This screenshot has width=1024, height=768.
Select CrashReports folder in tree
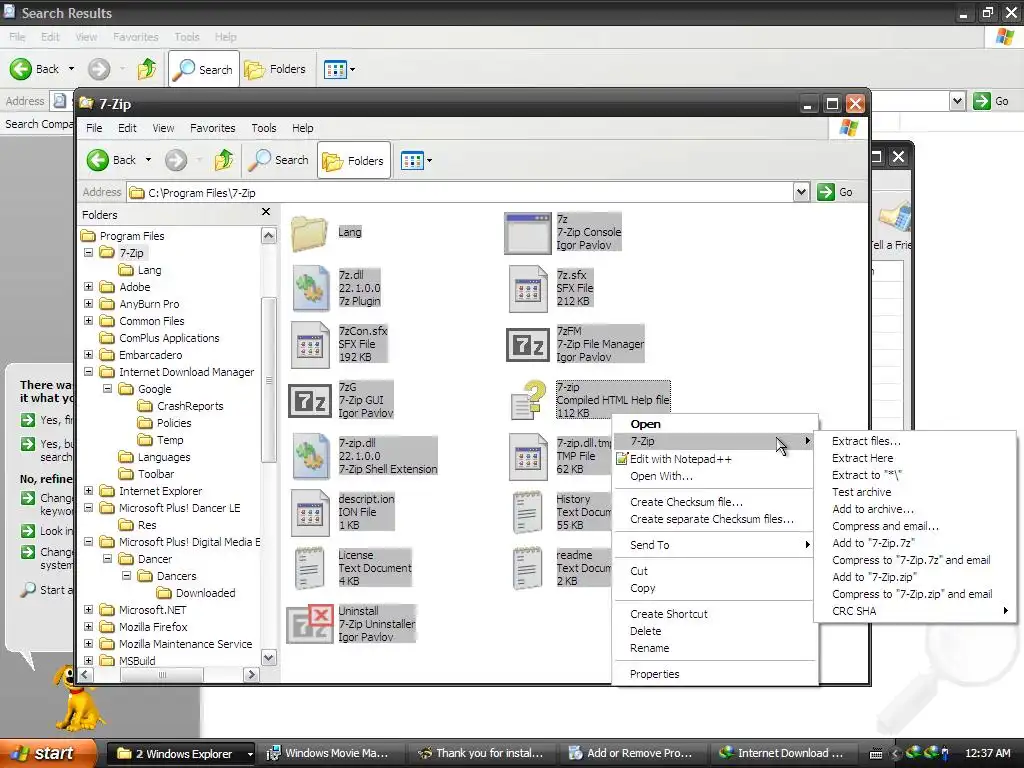point(190,406)
